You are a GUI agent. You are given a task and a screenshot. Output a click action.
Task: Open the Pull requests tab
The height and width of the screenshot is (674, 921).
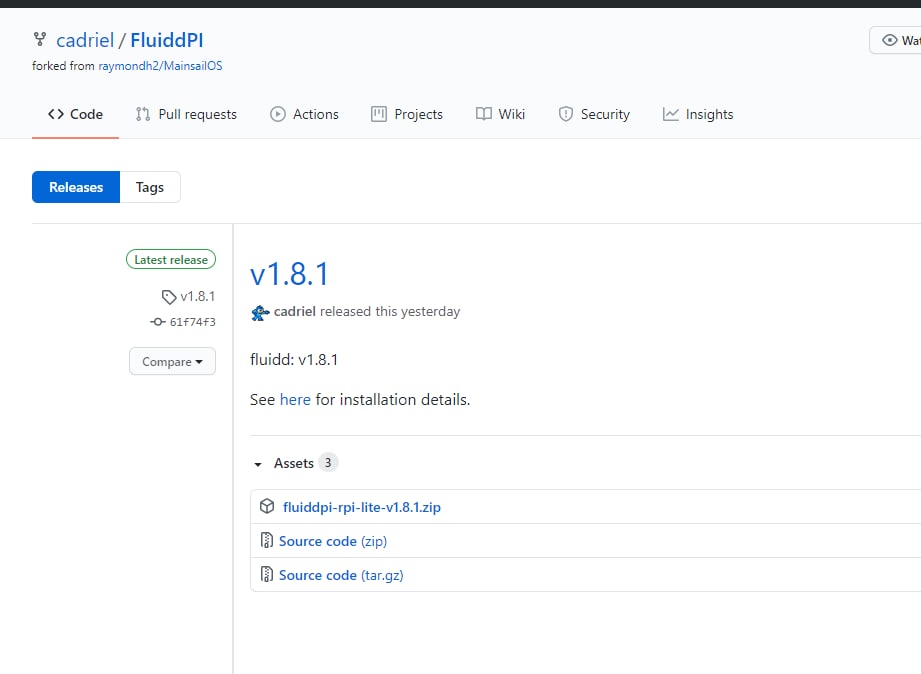click(x=186, y=114)
